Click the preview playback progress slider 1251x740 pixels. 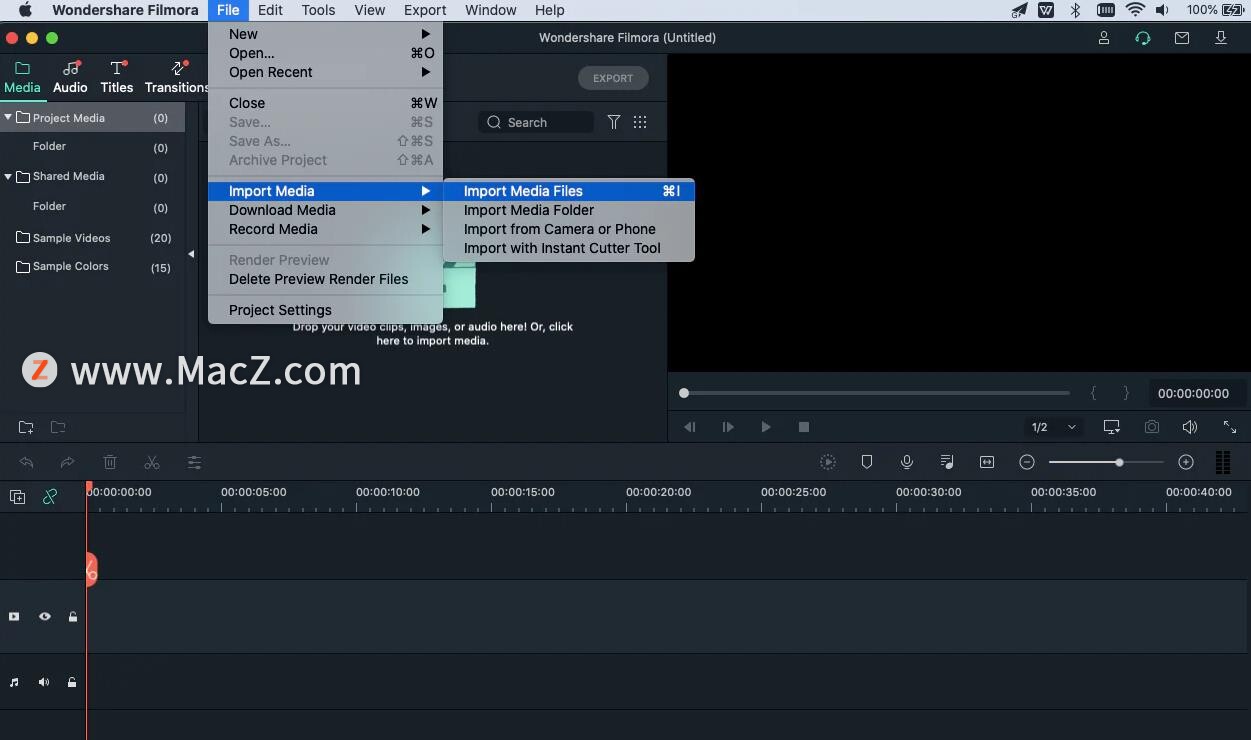(x=875, y=393)
